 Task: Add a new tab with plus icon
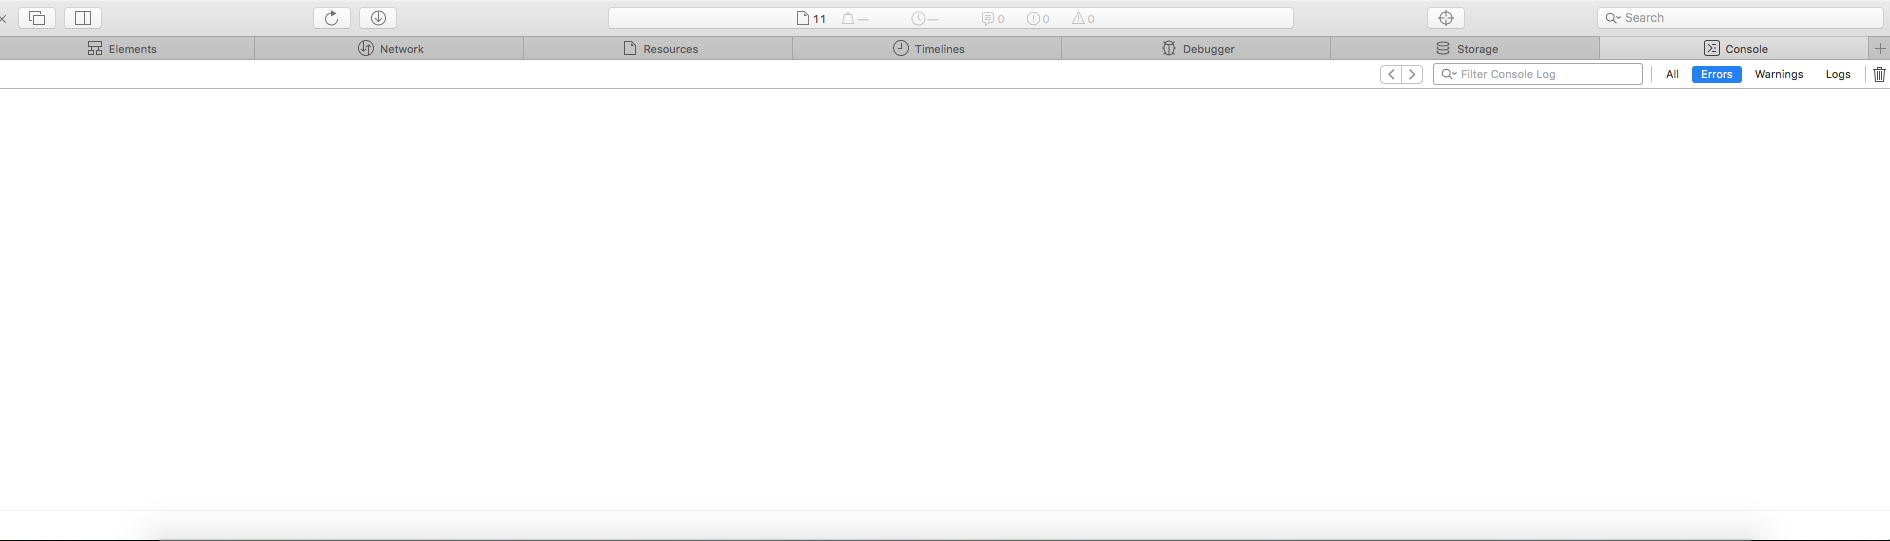pyautogui.click(x=1880, y=48)
